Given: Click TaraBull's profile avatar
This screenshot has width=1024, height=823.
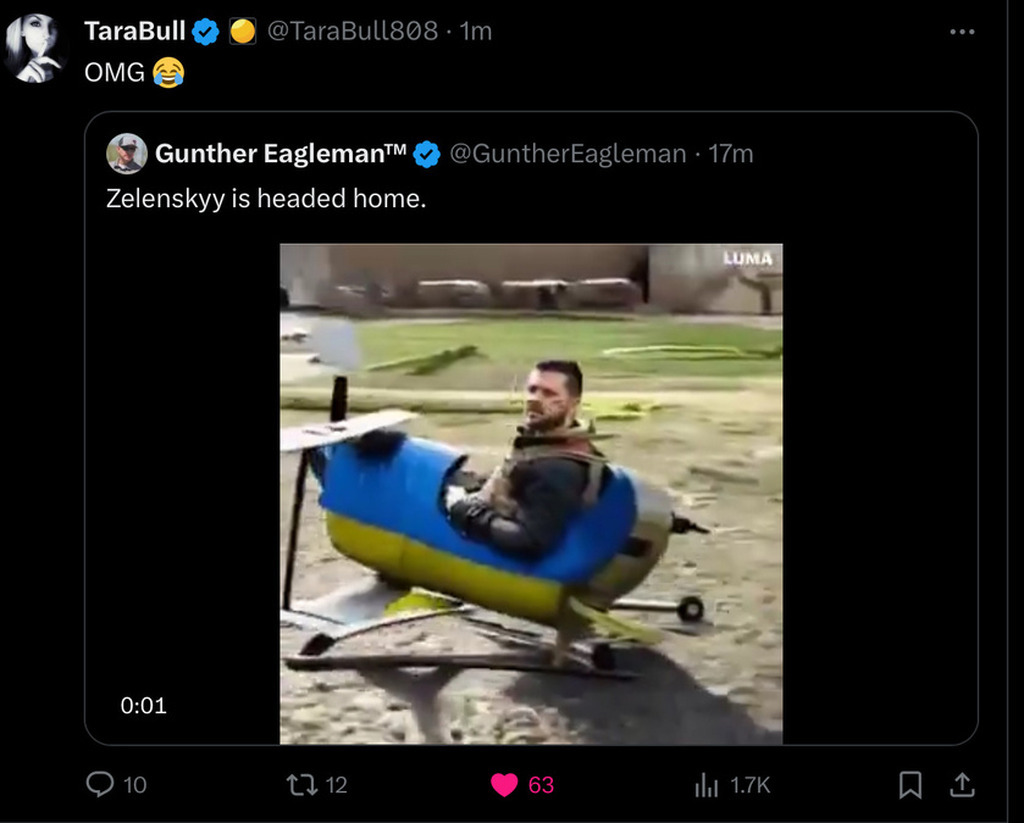Looking at the screenshot, I should pyautogui.click(x=34, y=48).
